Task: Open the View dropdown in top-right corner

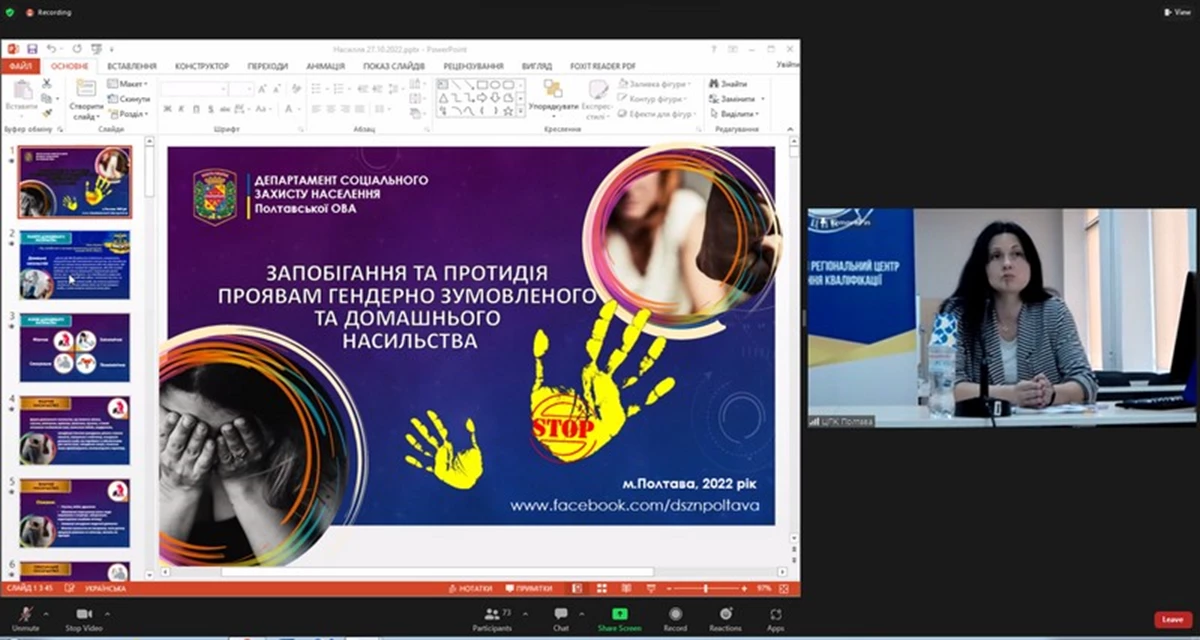Action: (x=1176, y=12)
